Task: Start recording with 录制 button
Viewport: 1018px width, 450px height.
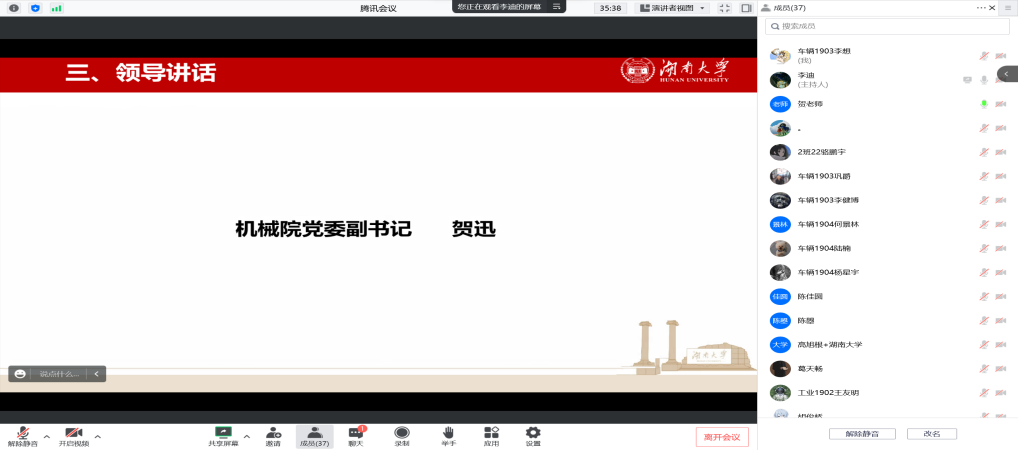Action: 401,435
